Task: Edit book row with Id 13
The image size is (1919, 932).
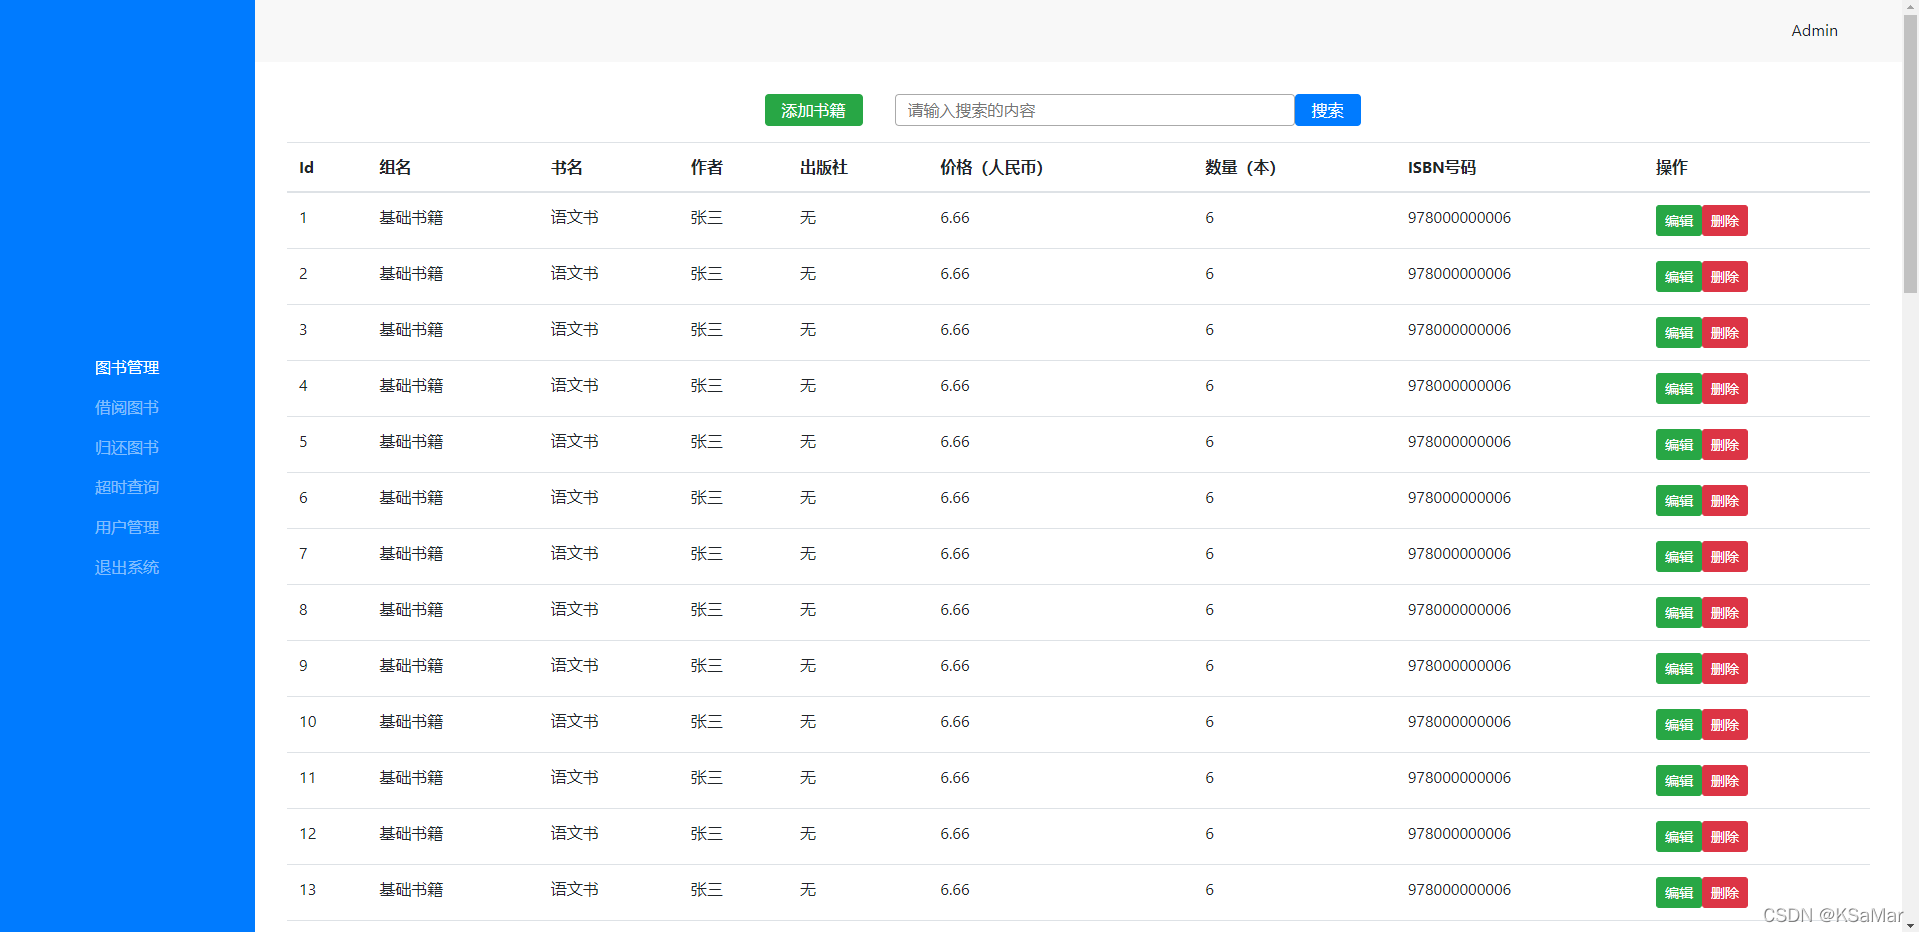Action: 1679,893
